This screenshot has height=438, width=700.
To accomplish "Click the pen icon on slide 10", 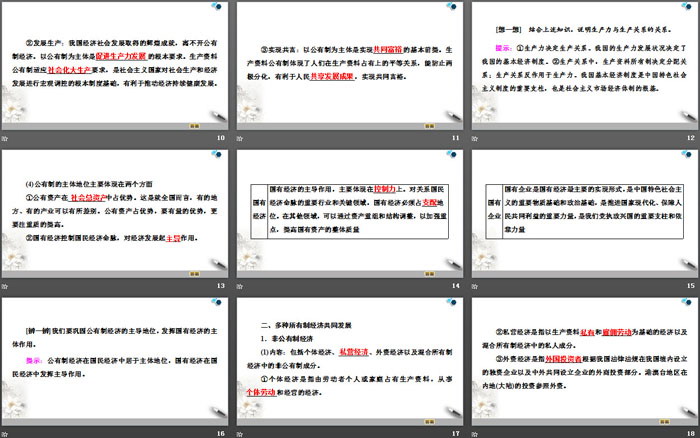I will (x=219, y=116).
